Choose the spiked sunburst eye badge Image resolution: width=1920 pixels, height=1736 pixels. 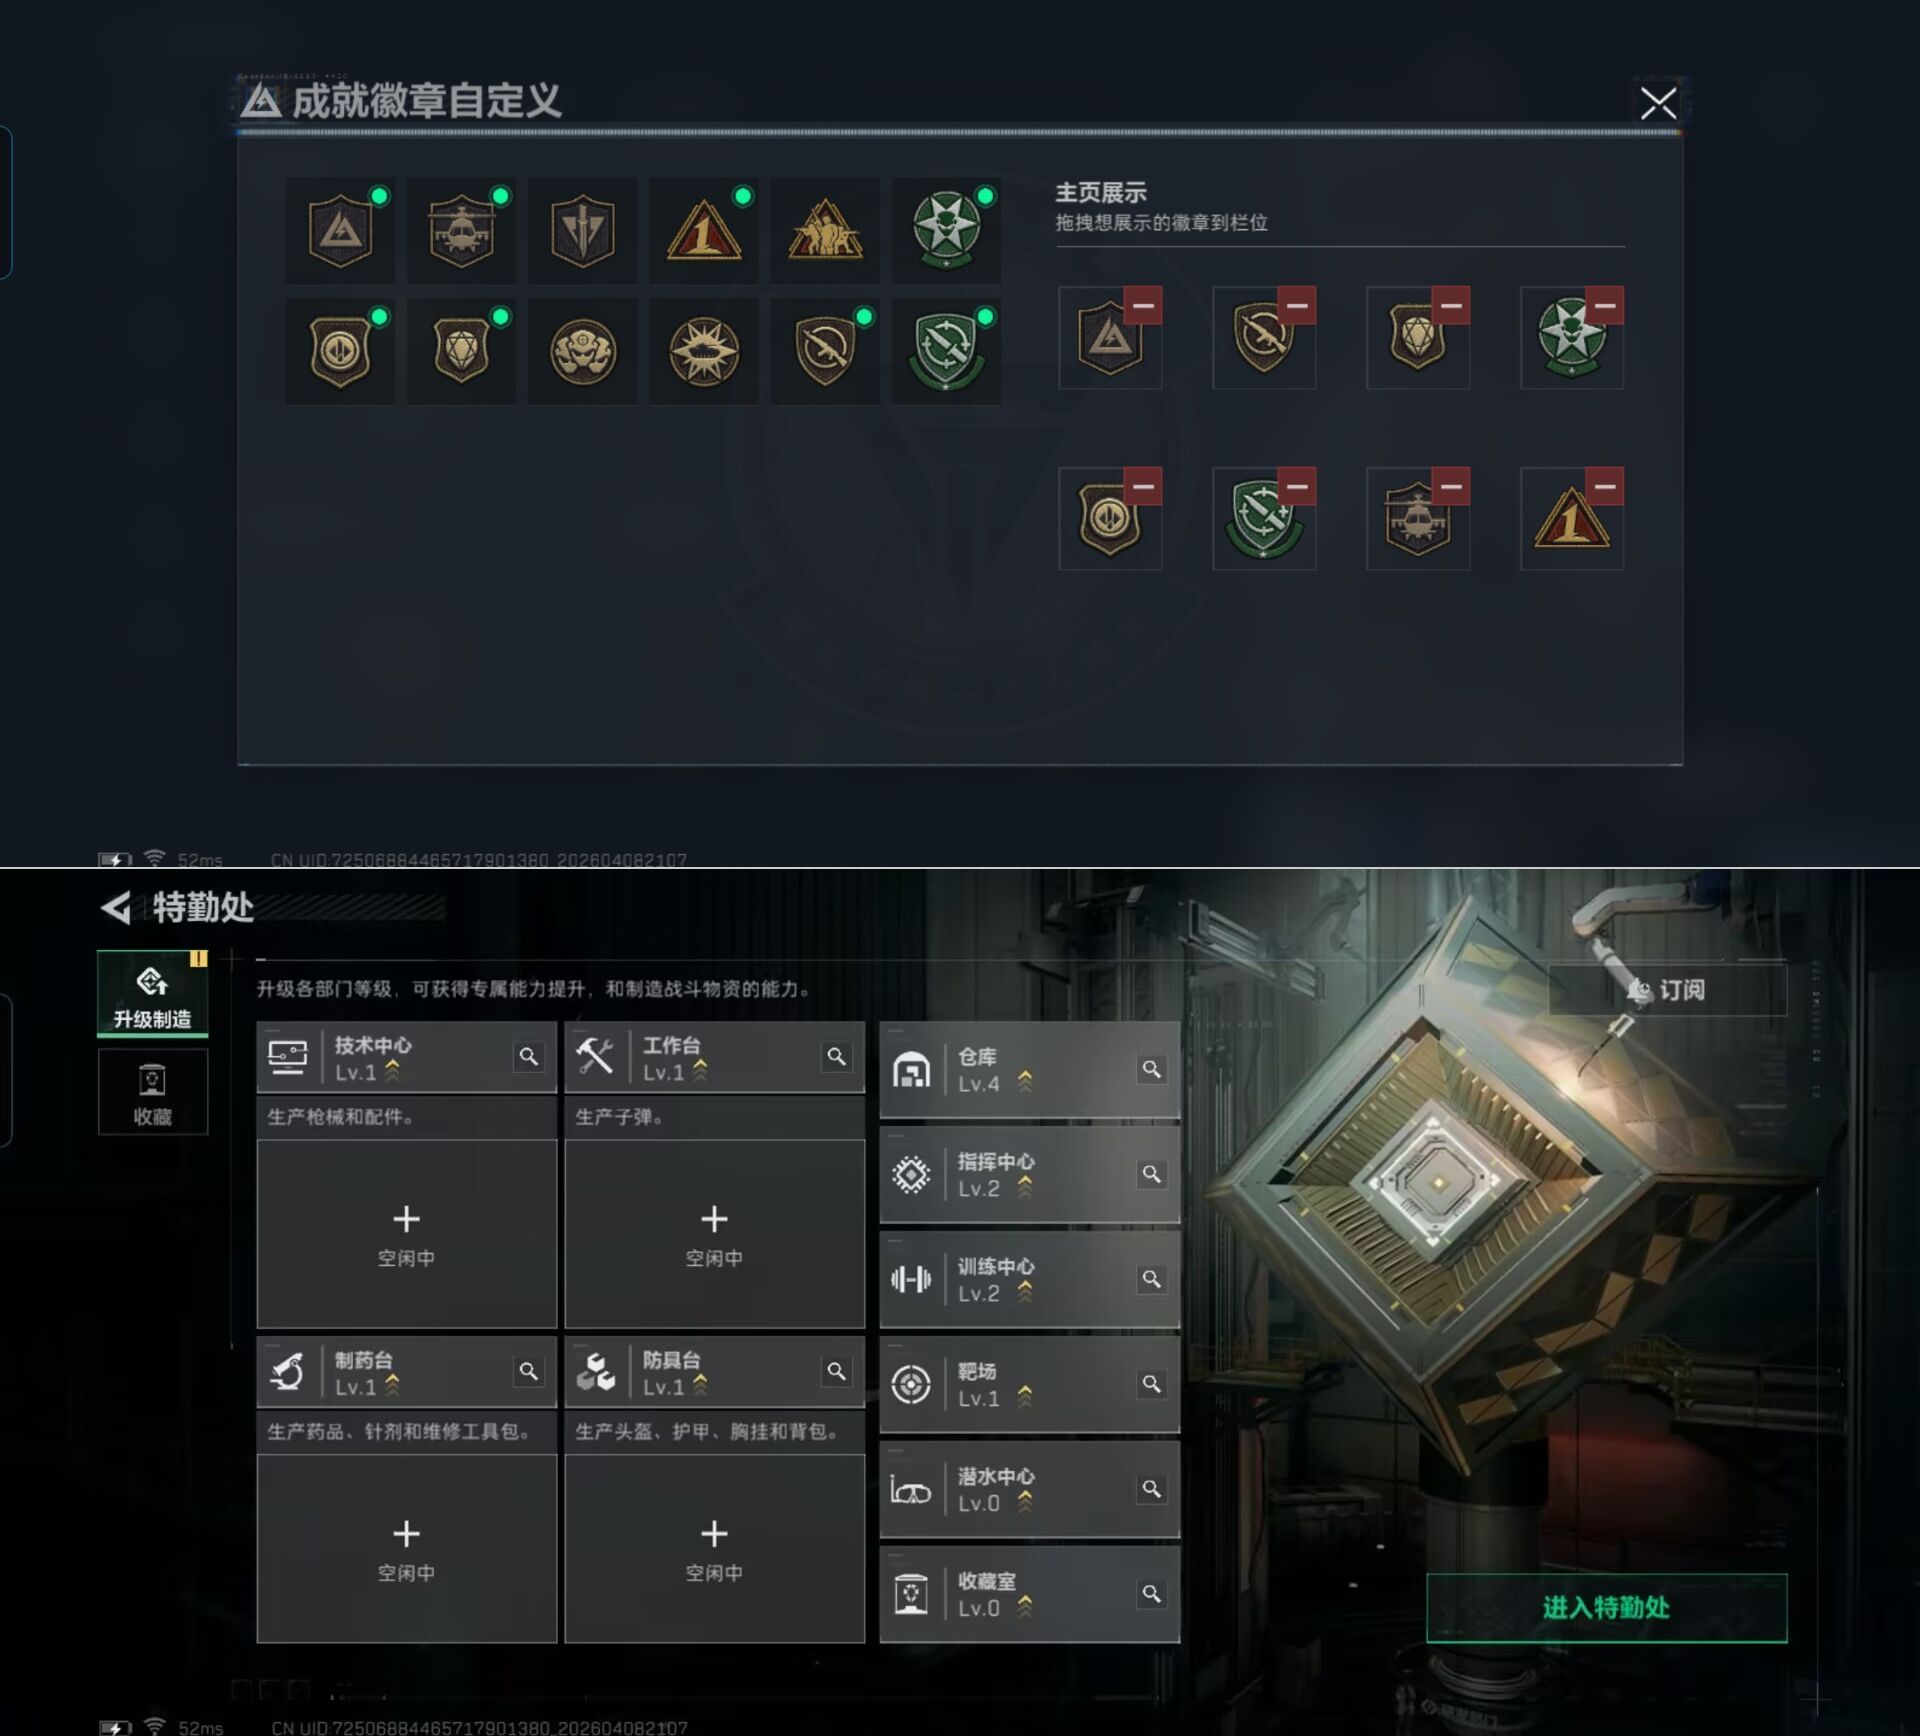click(704, 351)
